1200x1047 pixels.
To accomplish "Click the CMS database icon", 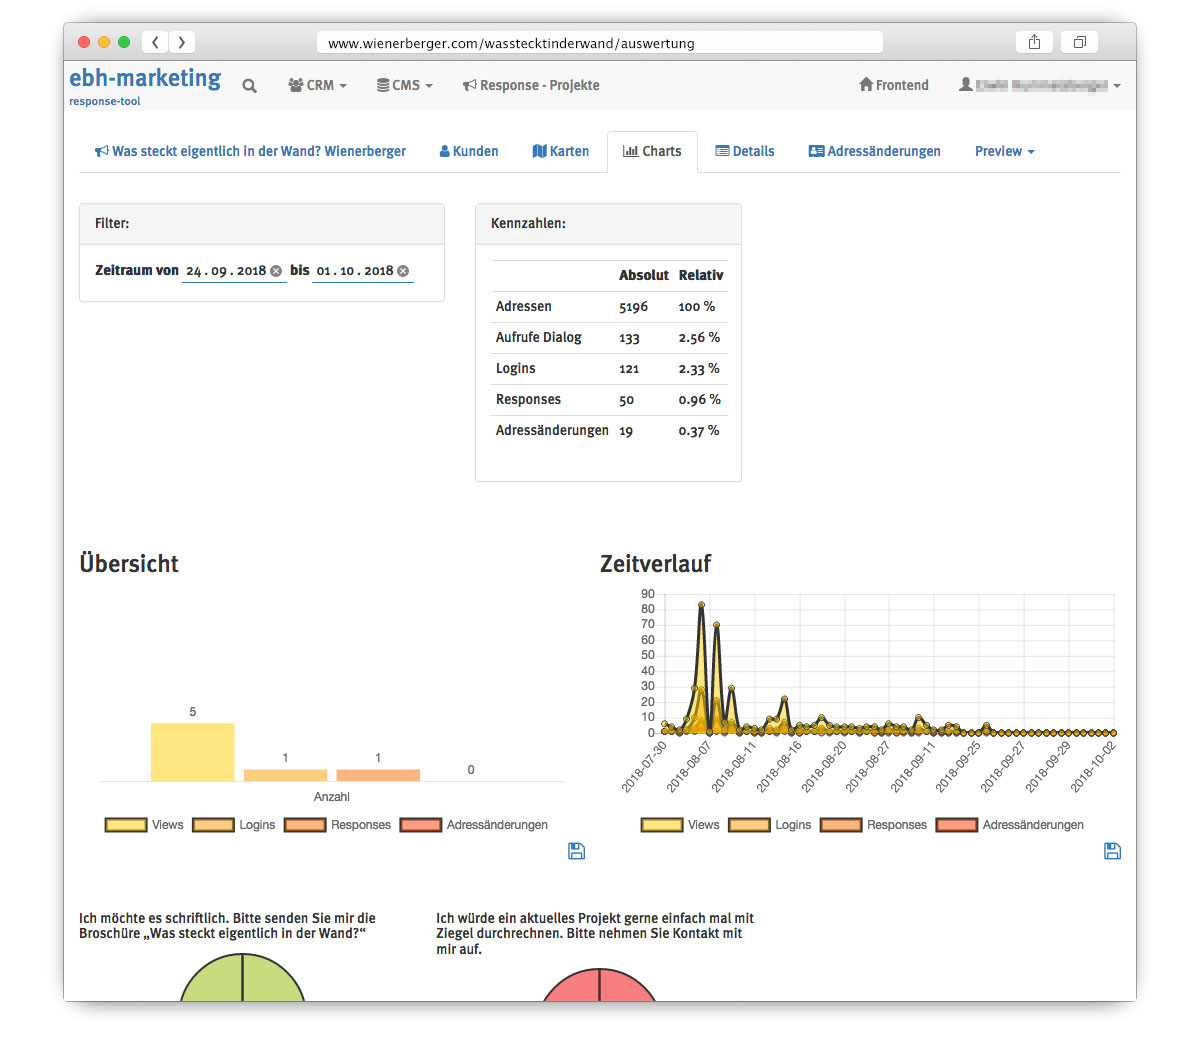I will [x=383, y=86].
